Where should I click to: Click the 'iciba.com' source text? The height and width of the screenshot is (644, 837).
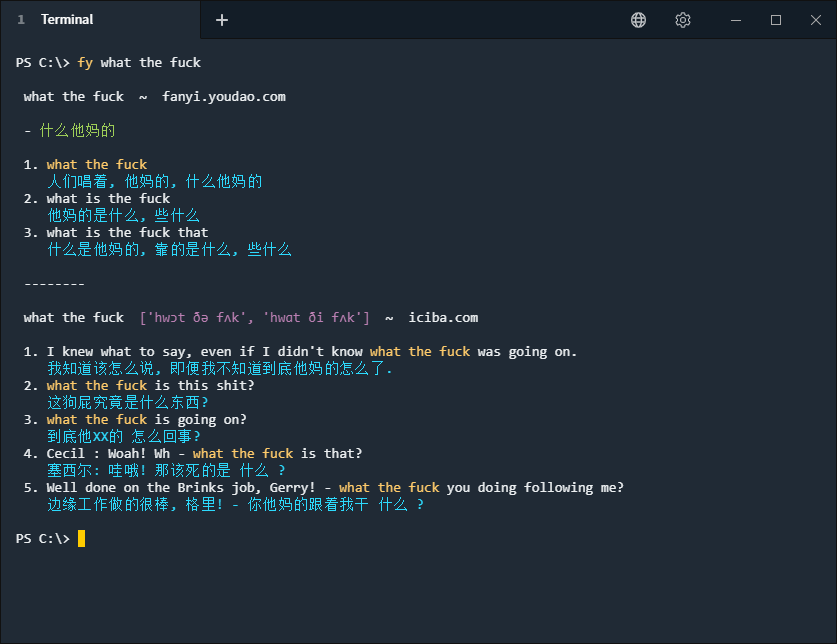pos(443,318)
